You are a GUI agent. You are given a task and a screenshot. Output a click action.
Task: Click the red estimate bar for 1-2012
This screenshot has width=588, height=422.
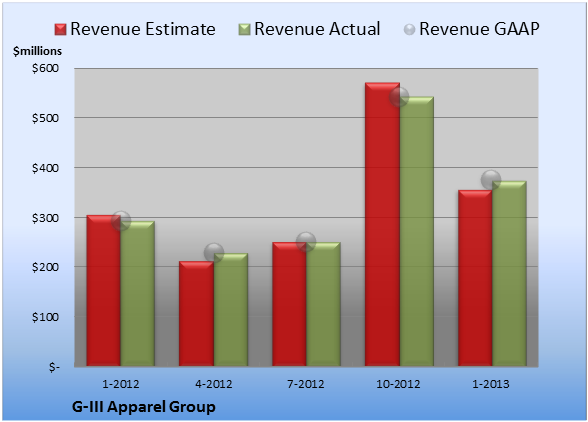click(104, 290)
